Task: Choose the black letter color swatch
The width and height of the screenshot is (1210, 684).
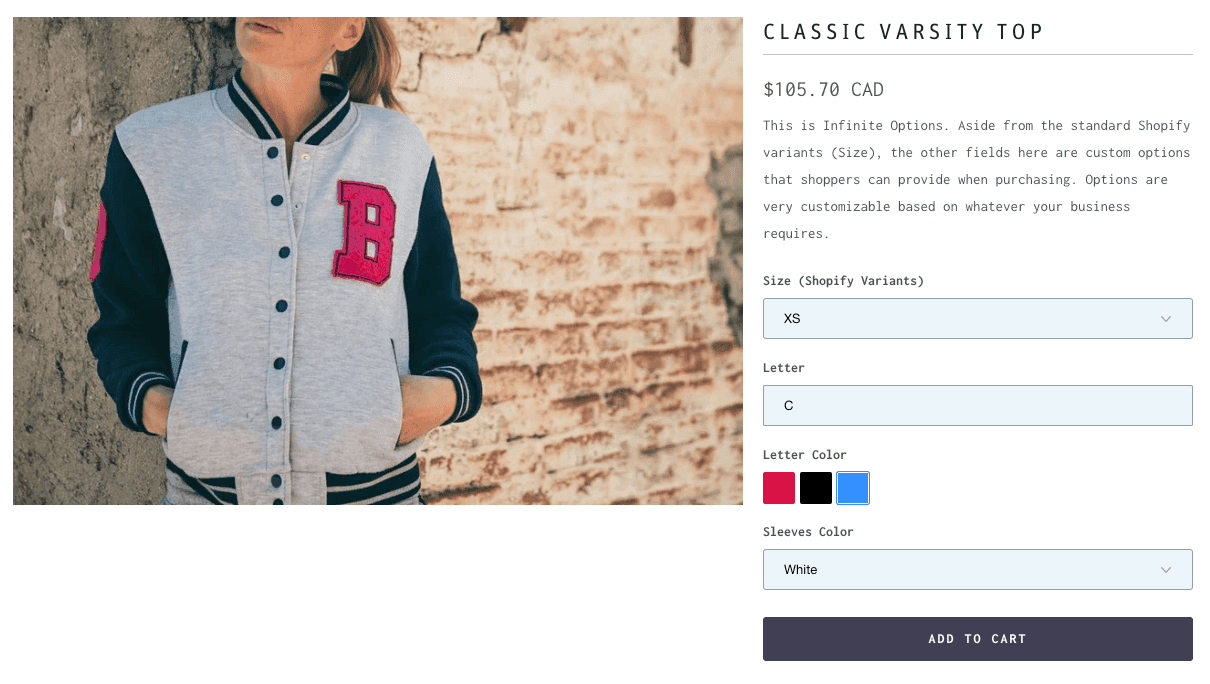Action: coord(816,488)
